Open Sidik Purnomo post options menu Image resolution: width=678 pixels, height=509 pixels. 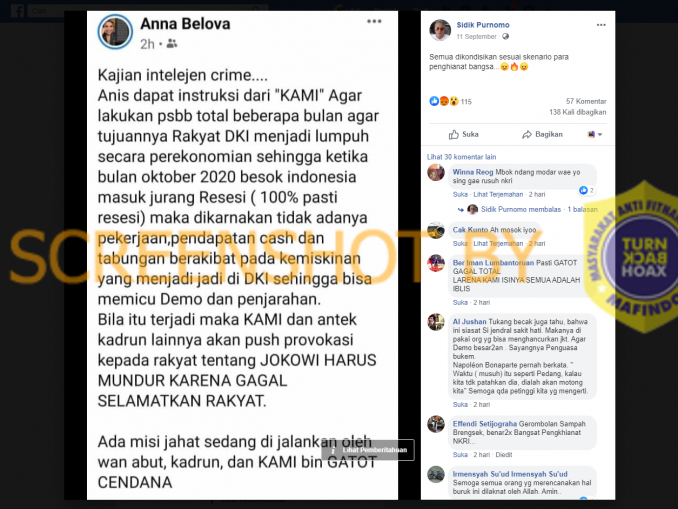pos(601,25)
